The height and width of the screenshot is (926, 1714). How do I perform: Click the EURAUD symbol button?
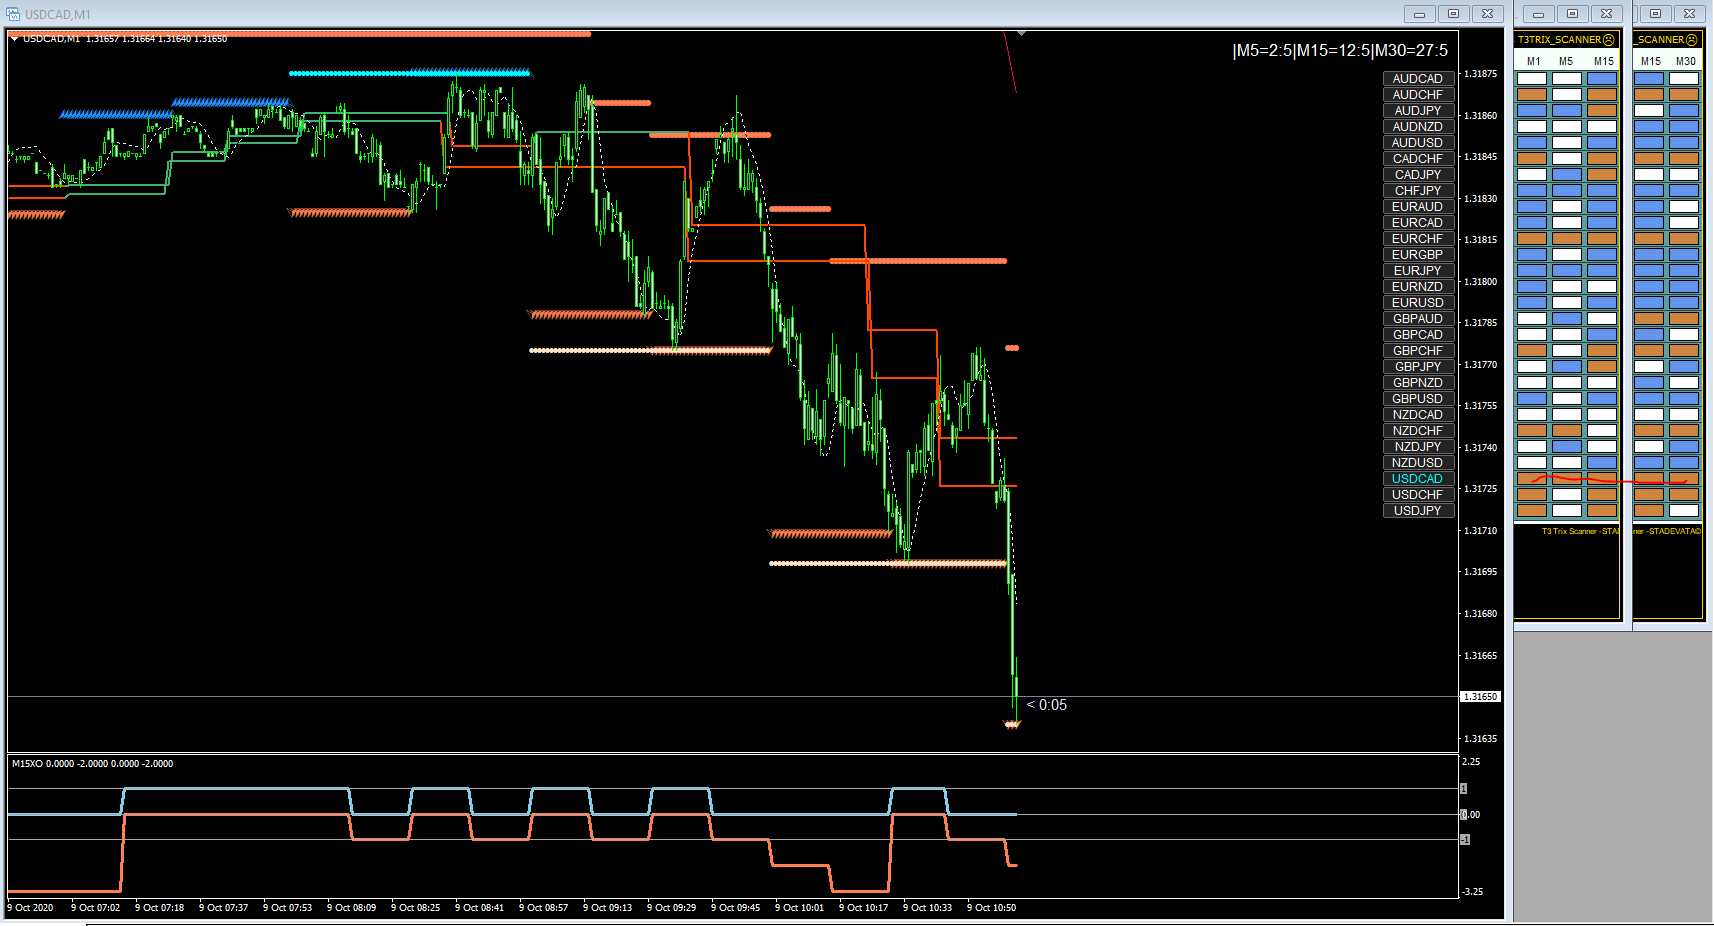(x=1418, y=207)
